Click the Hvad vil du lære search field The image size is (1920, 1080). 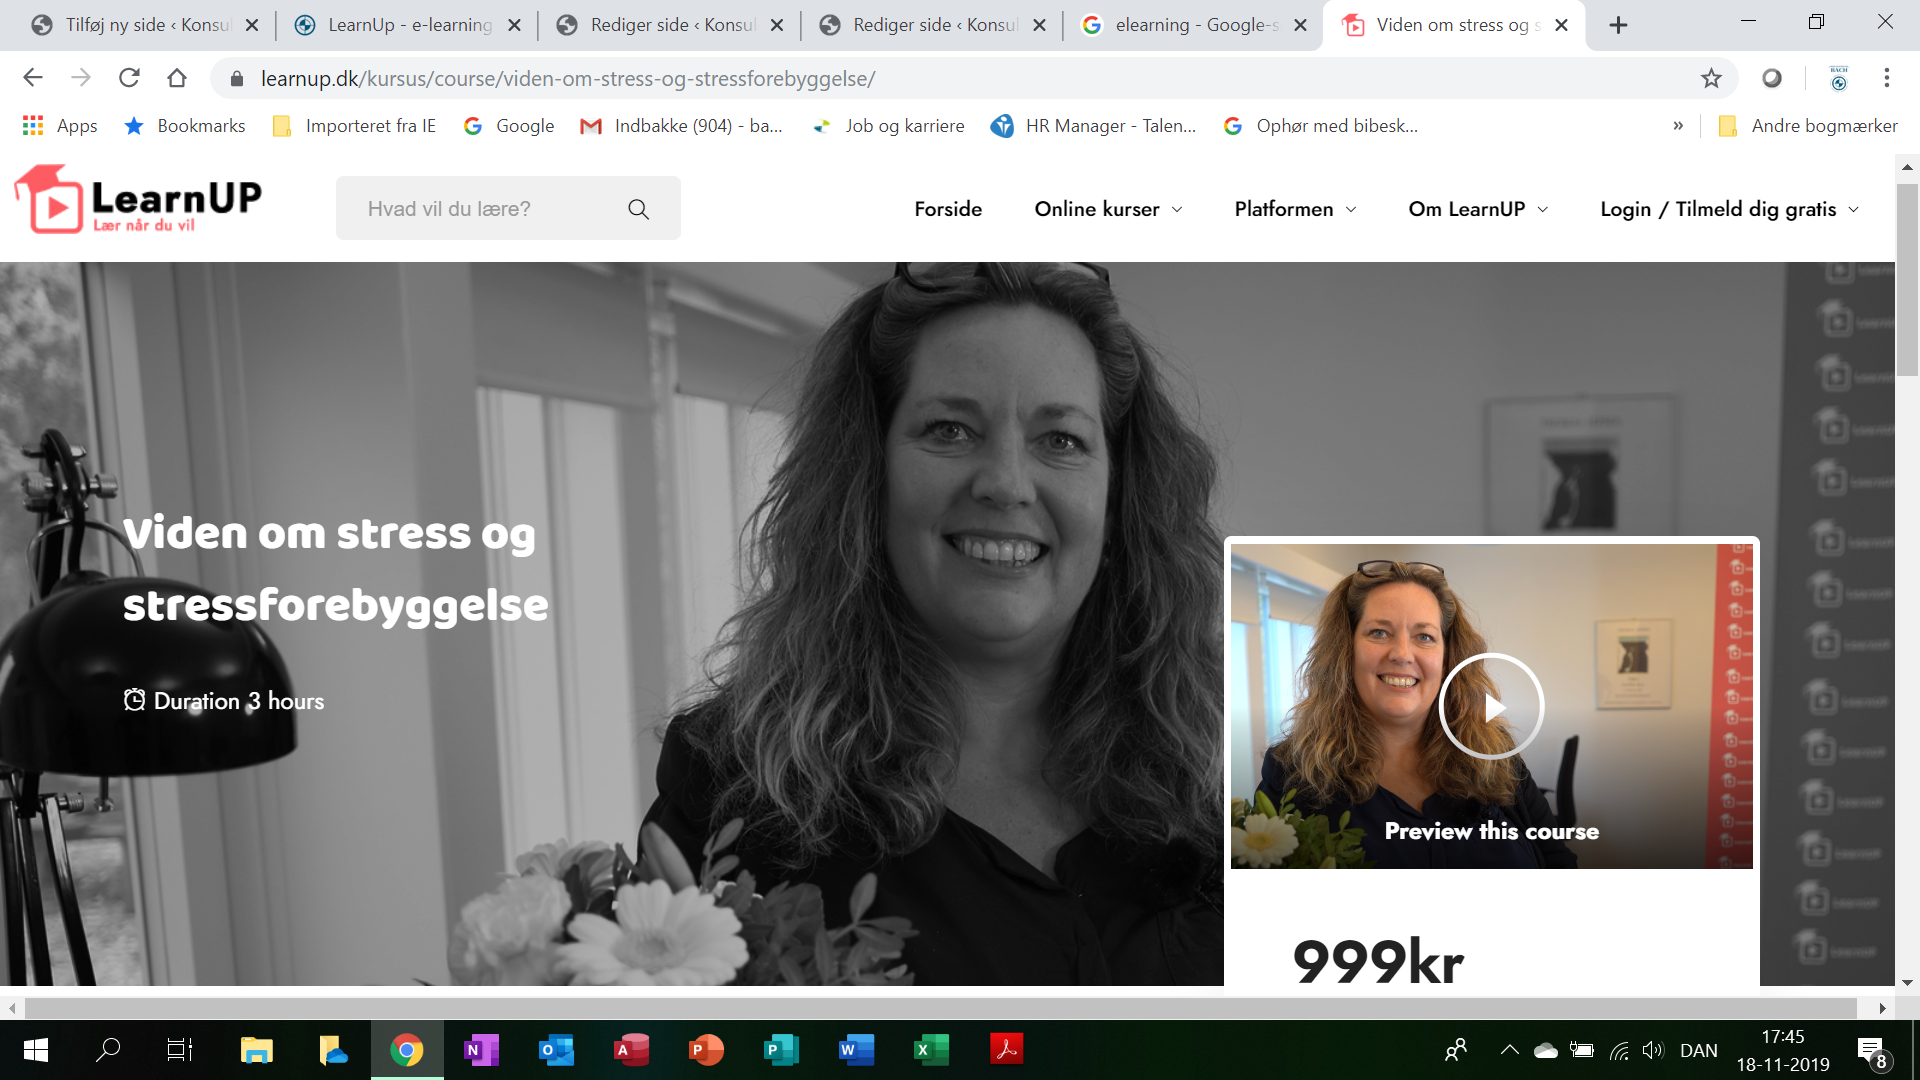pyautogui.click(x=480, y=209)
